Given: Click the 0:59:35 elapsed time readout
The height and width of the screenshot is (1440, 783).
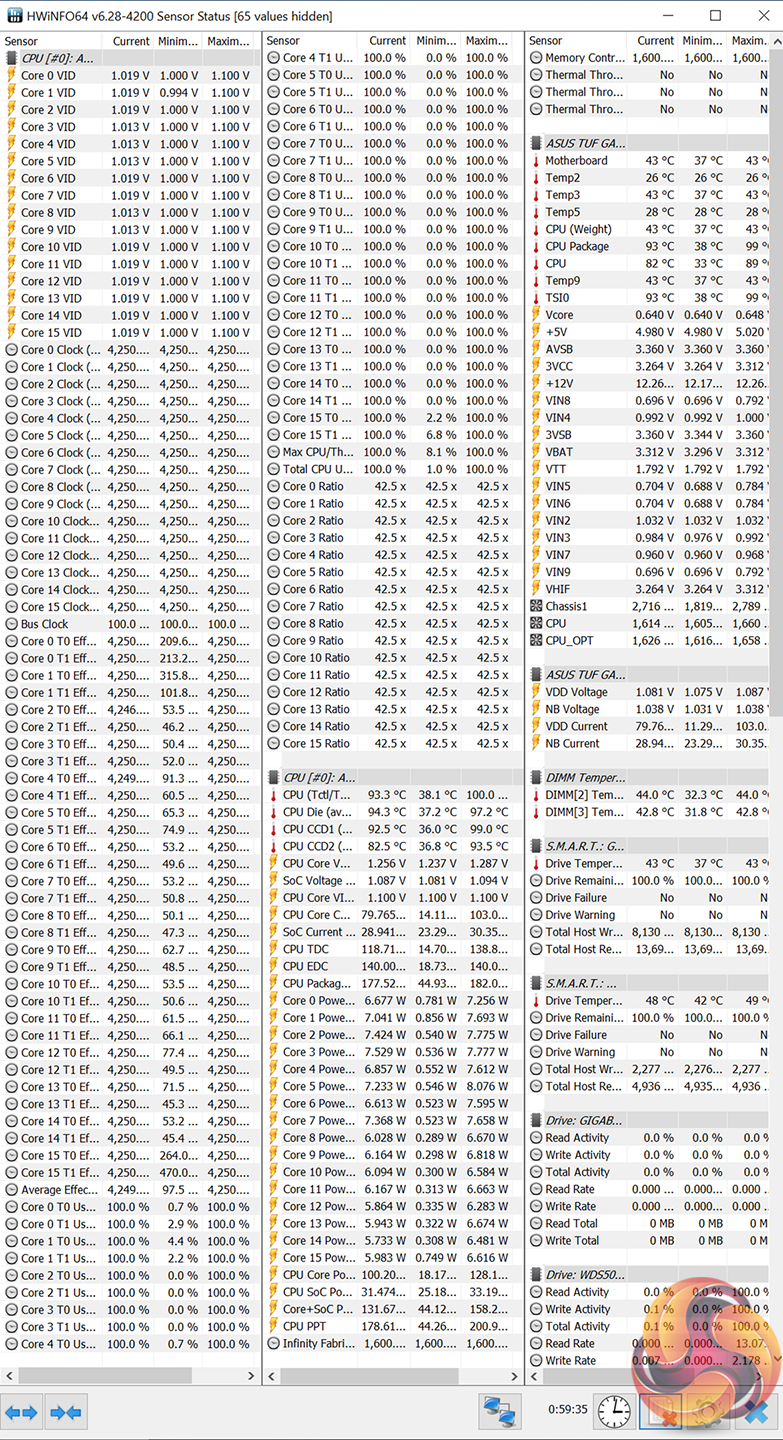Looking at the screenshot, I should tap(568, 1410).
